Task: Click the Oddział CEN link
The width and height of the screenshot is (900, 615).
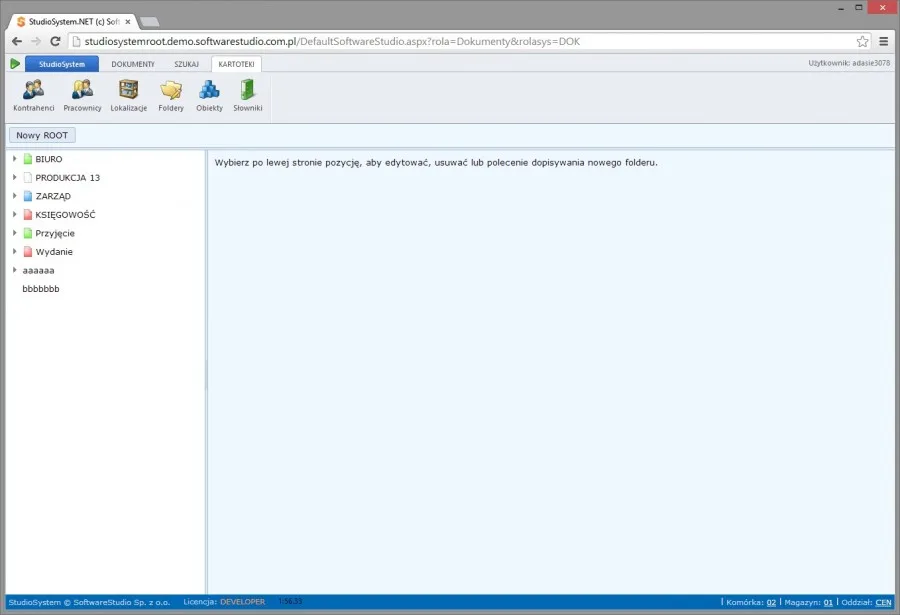Action: [883, 602]
